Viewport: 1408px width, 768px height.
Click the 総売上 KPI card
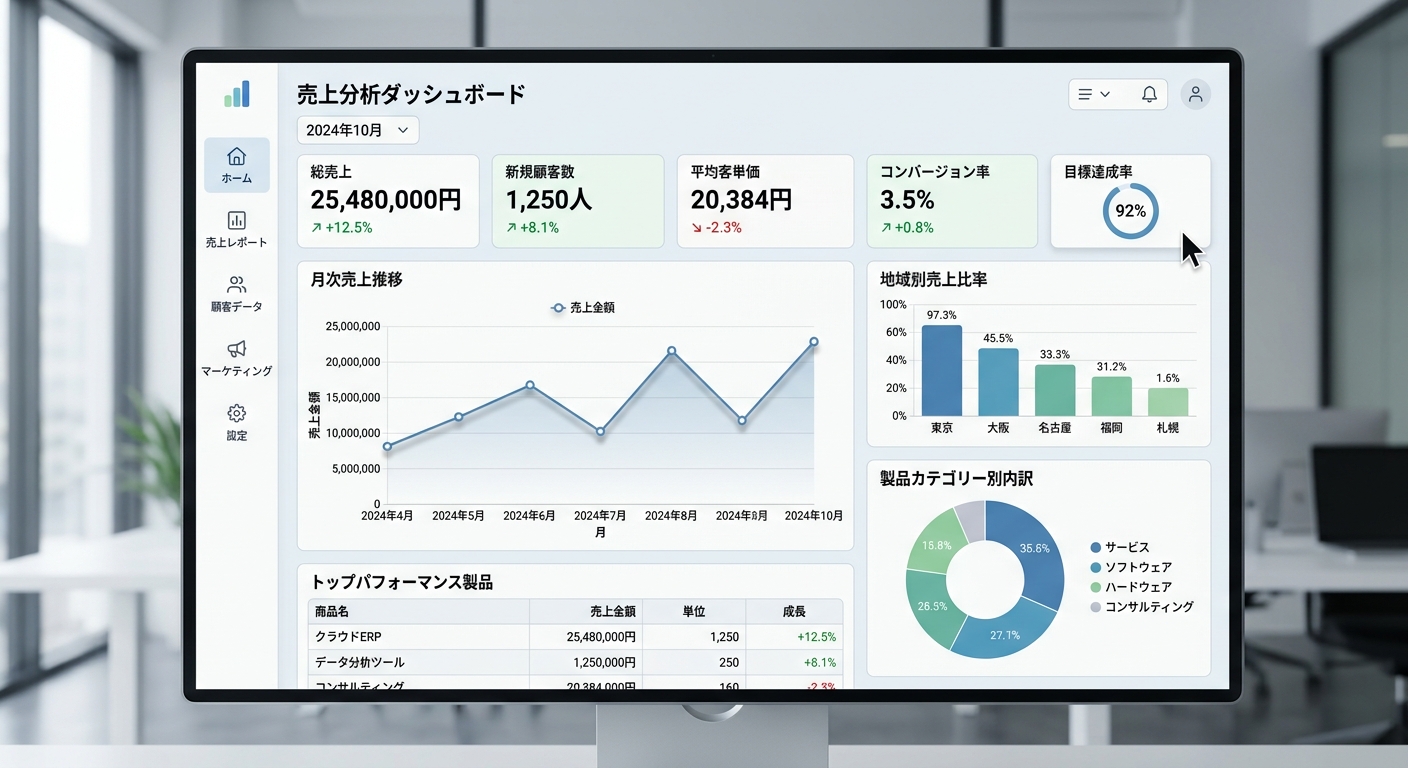point(387,200)
